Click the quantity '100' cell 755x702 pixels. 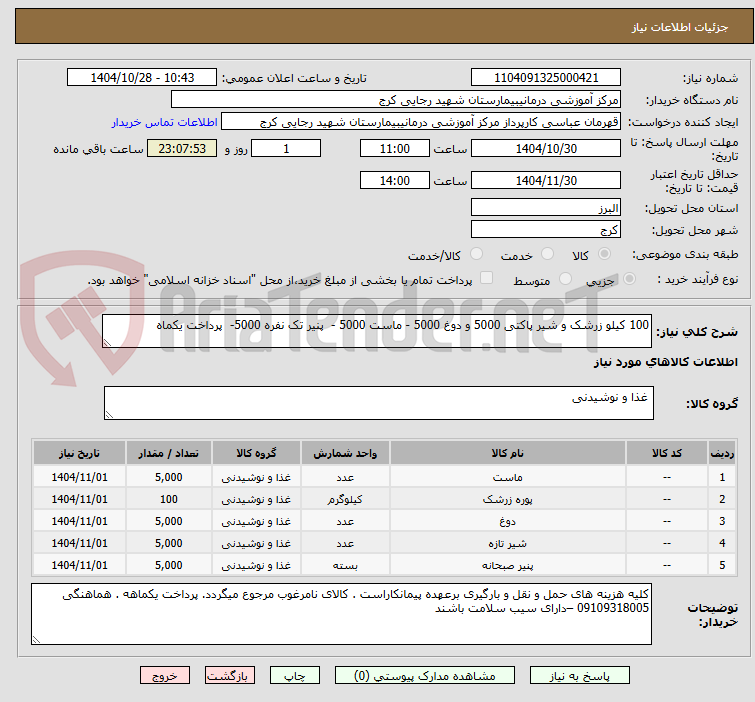169,499
